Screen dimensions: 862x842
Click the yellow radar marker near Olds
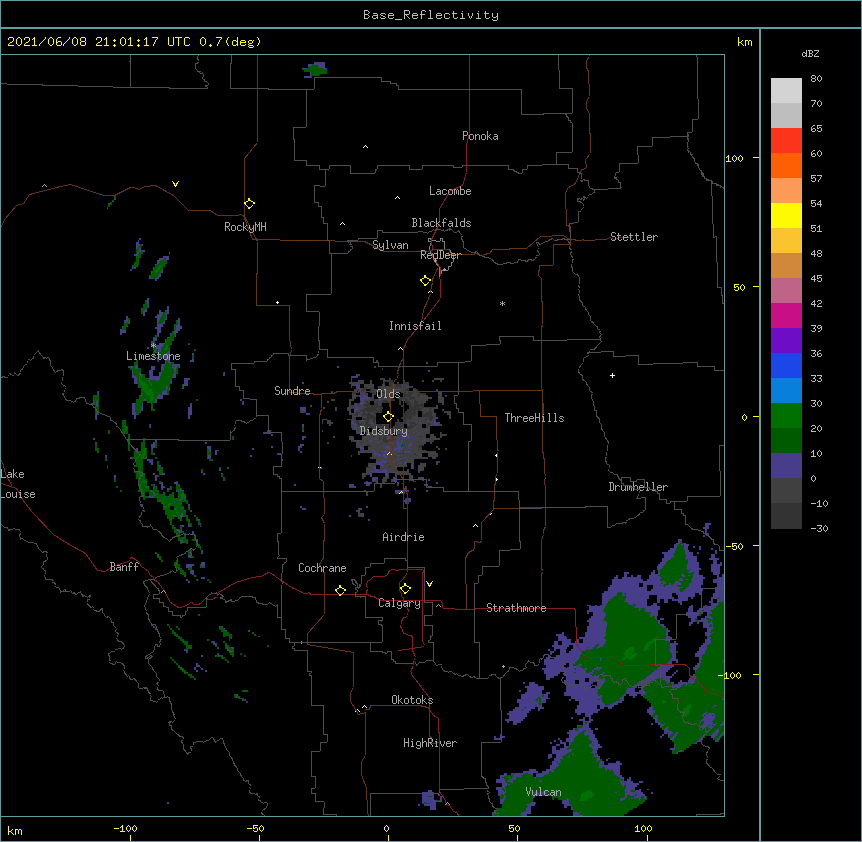coord(388,417)
